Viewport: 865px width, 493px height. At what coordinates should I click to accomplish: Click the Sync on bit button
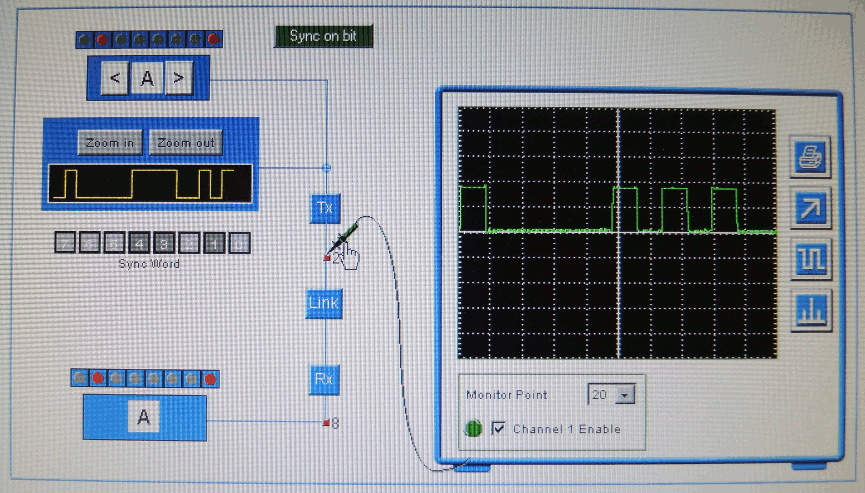point(323,36)
